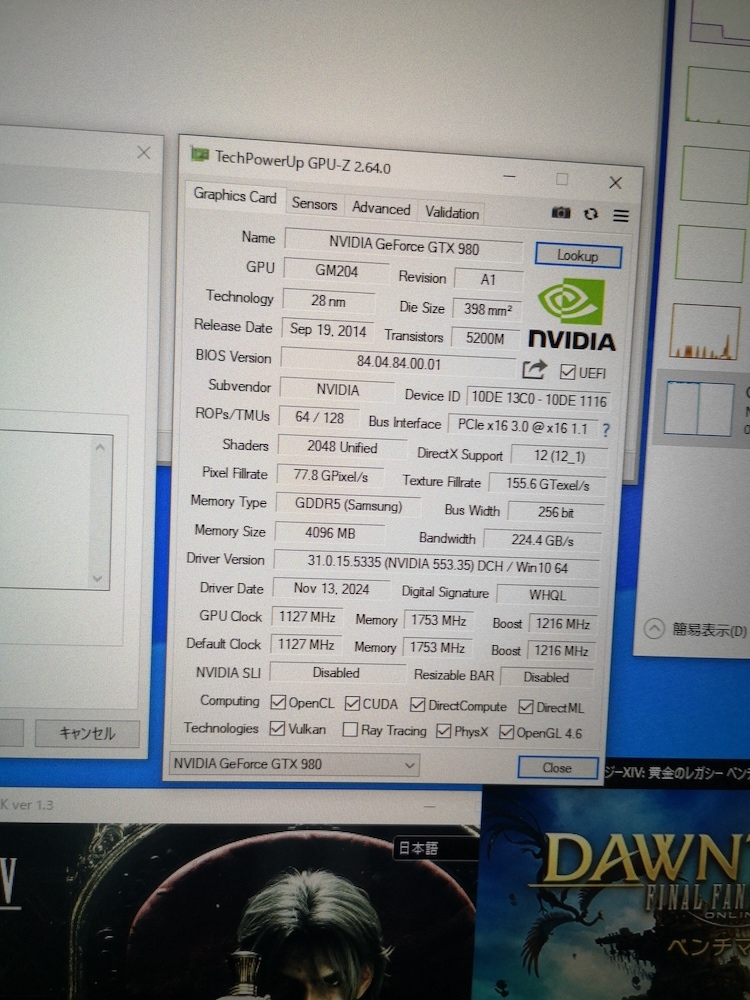This screenshot has width=750, height=1000.
Task: Switch to the Advanced tab
Action: click(x=381, y=208)
